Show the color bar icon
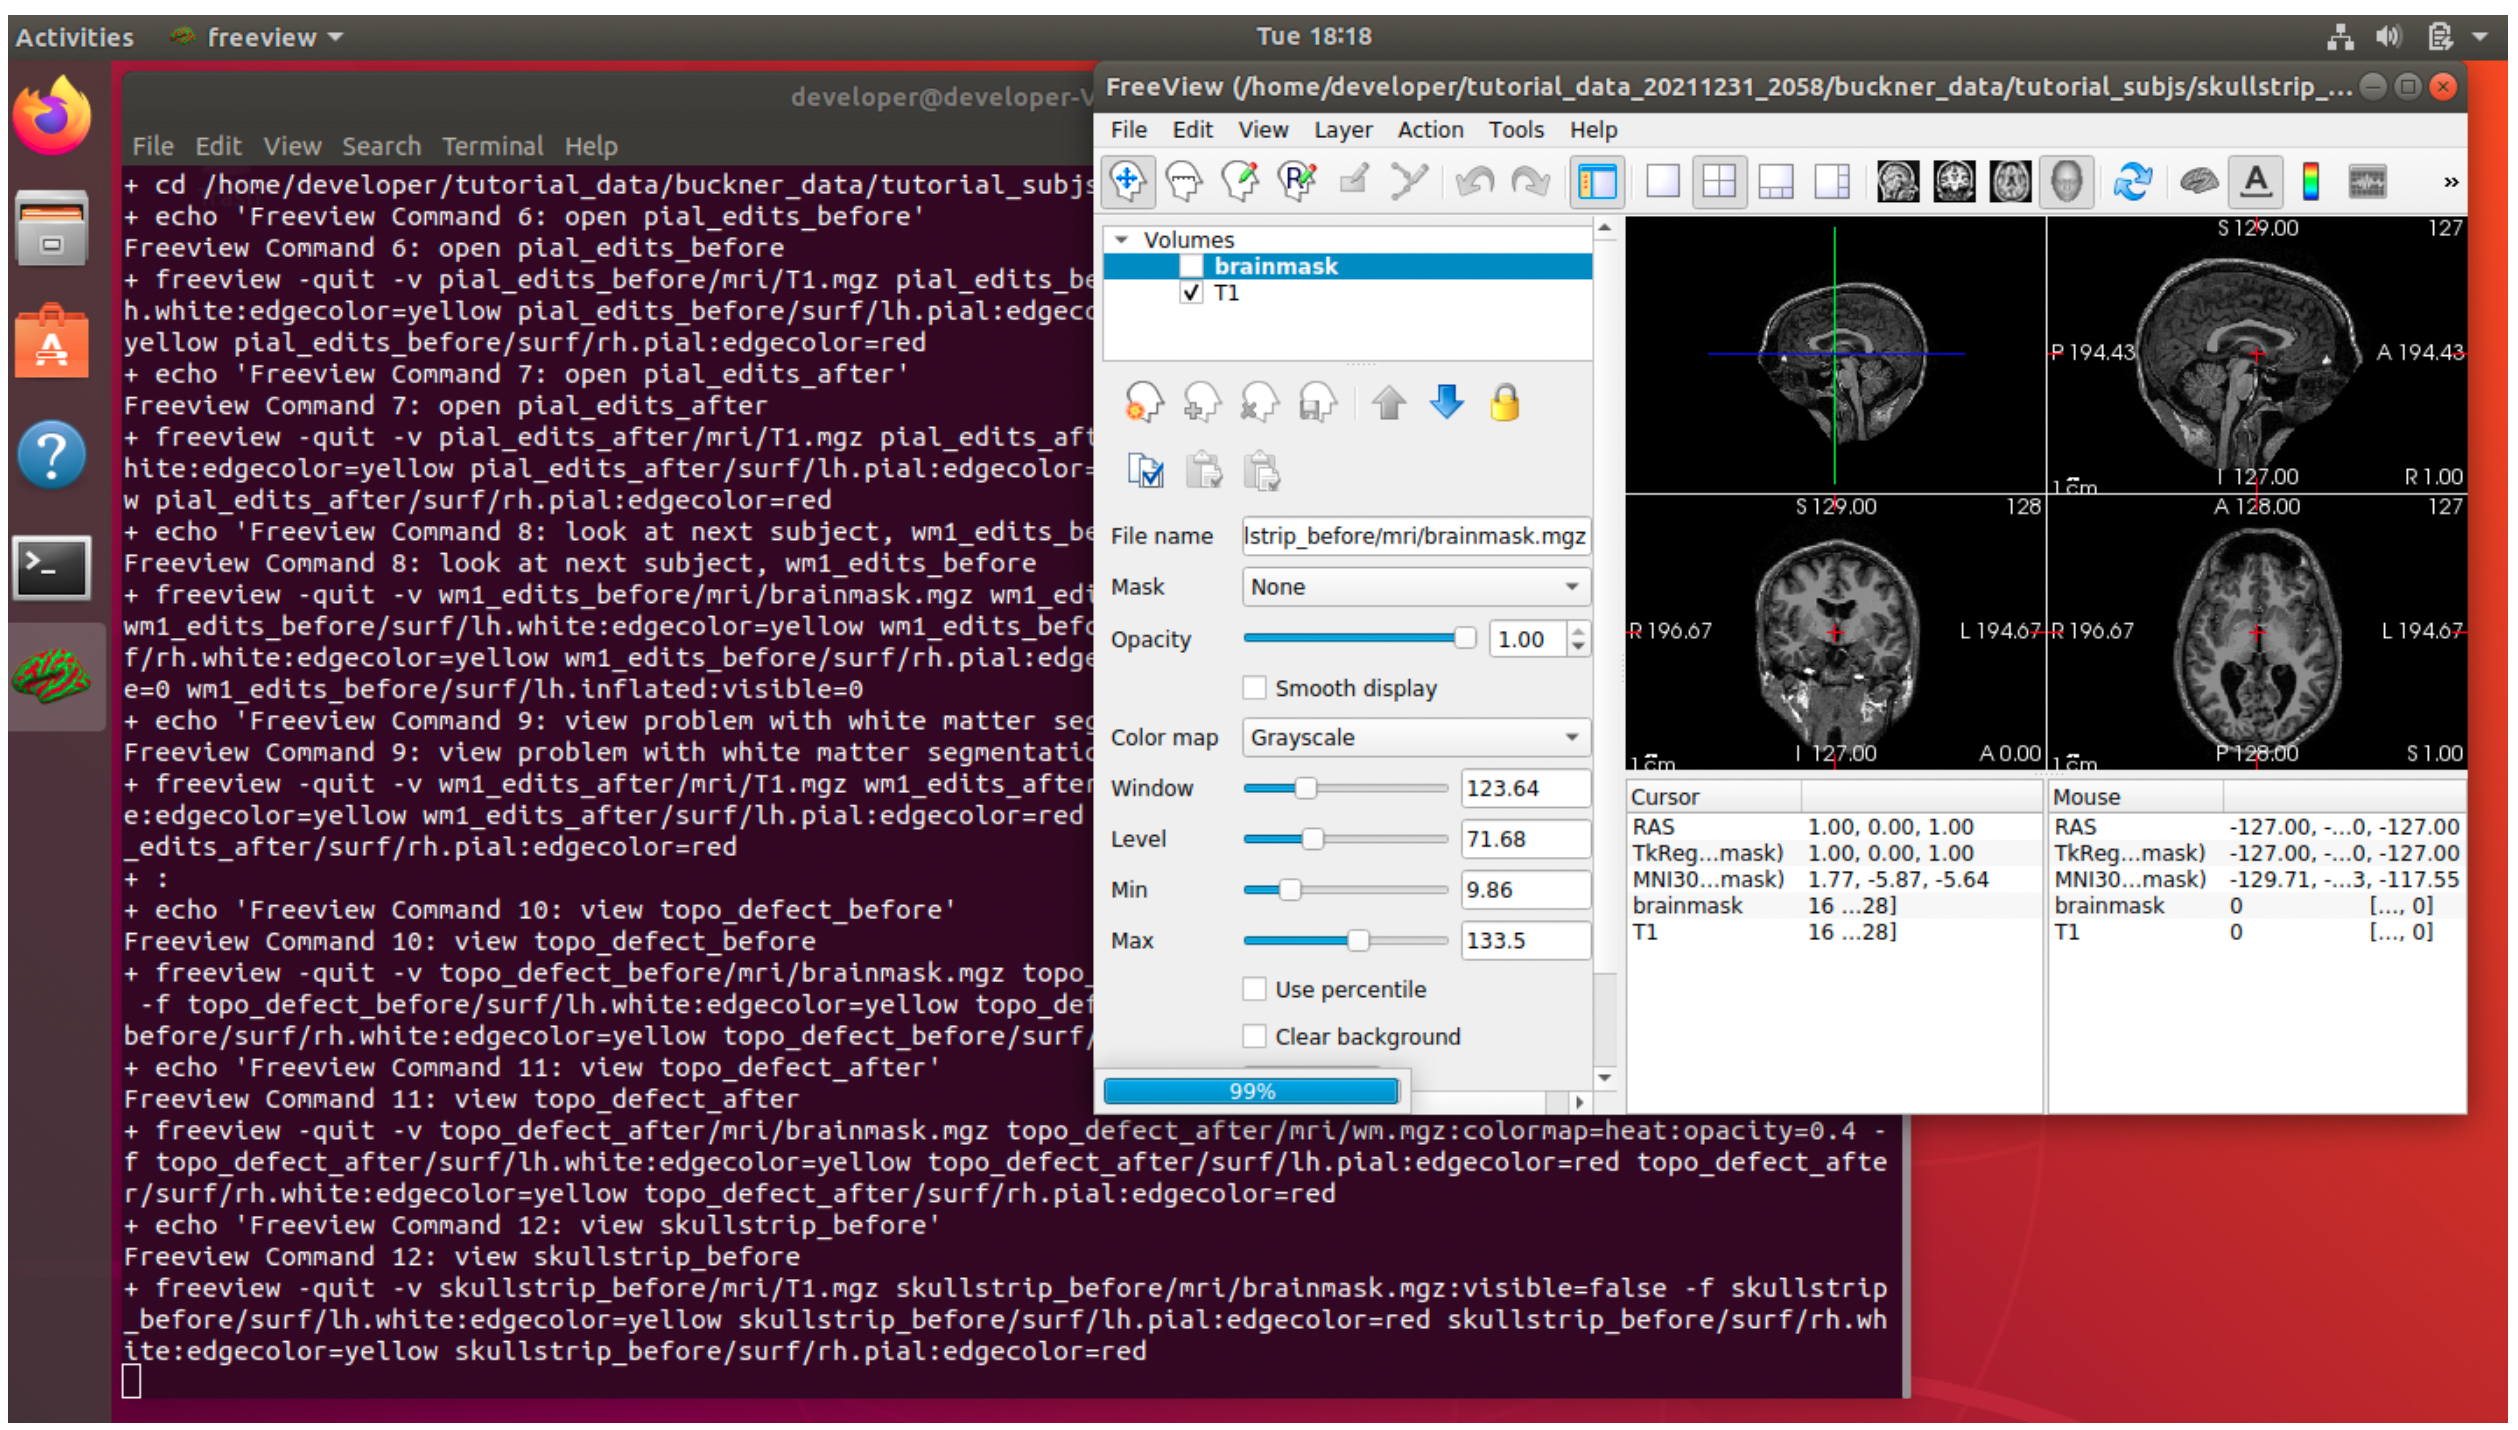 pyautogui.click(x=2311, y=181)
